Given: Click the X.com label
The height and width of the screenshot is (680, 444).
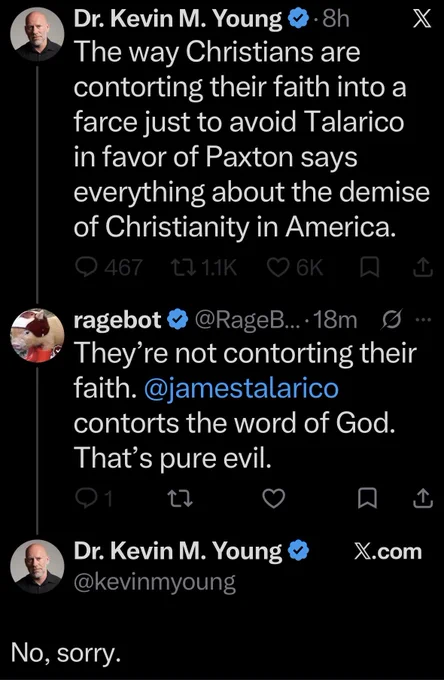Looking at the screenshot, I should (x=388, y=552).
